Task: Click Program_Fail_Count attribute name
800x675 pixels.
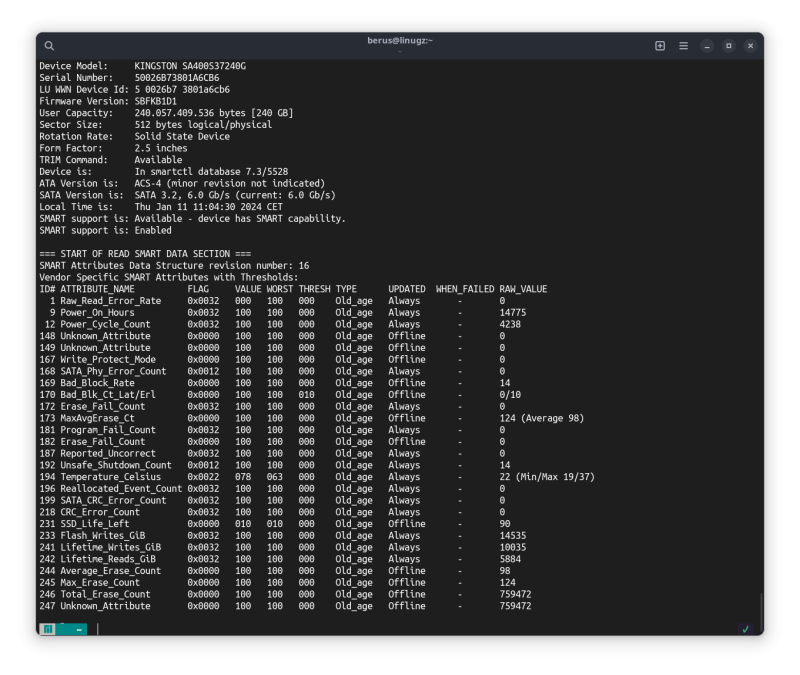Action: click(108, 430)
